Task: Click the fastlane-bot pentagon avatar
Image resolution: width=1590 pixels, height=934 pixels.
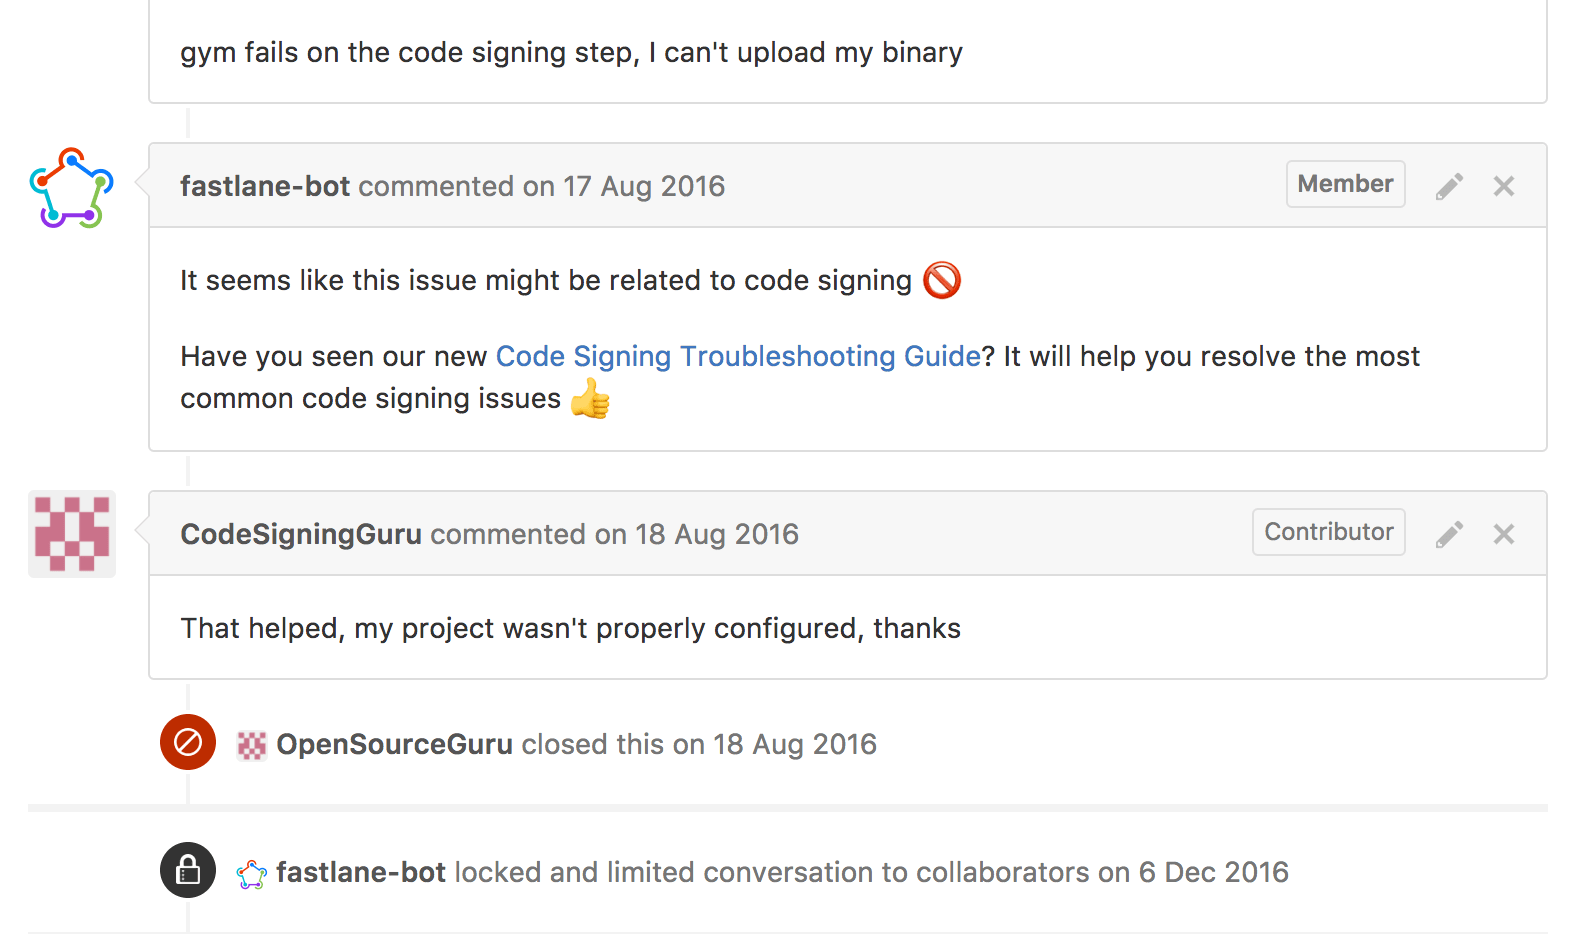Action: (x=72, y=187)
